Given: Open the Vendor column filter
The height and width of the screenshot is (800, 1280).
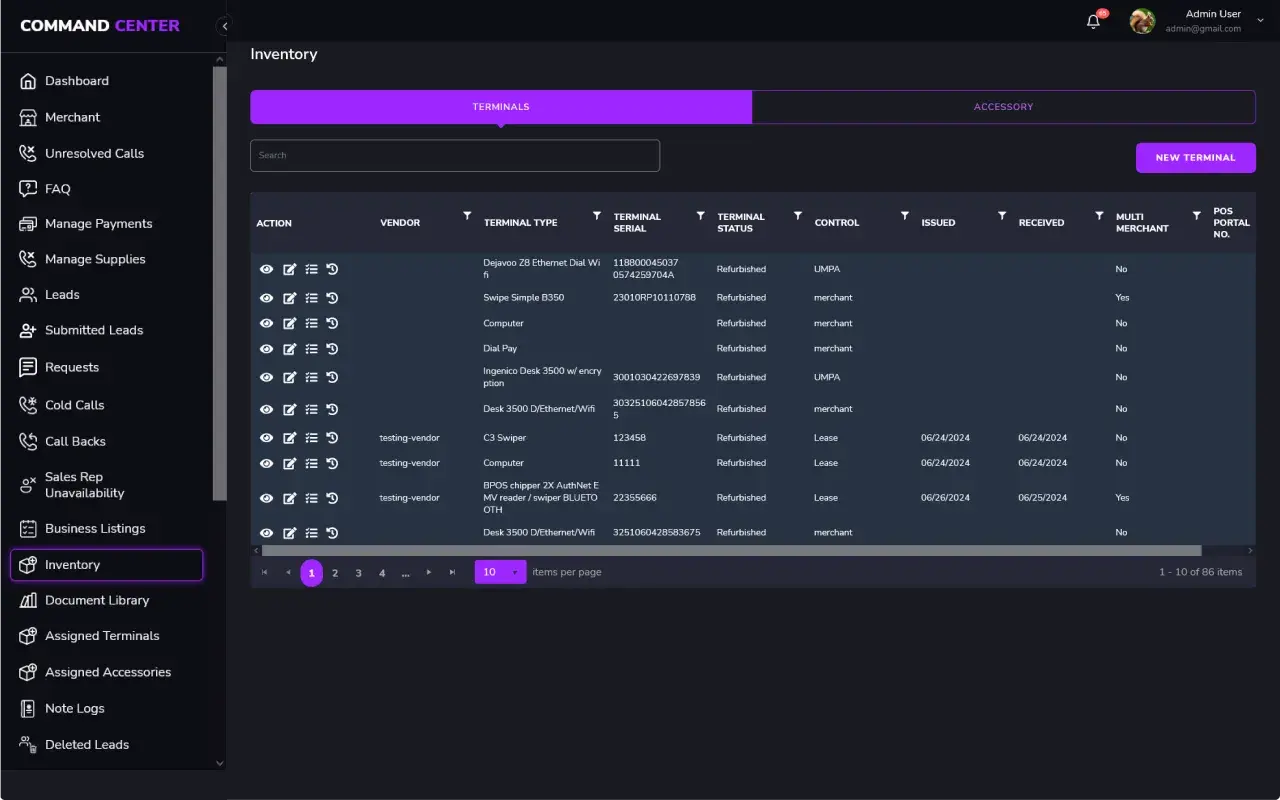Looking at the screenshot, I should (x=467, y=216).
